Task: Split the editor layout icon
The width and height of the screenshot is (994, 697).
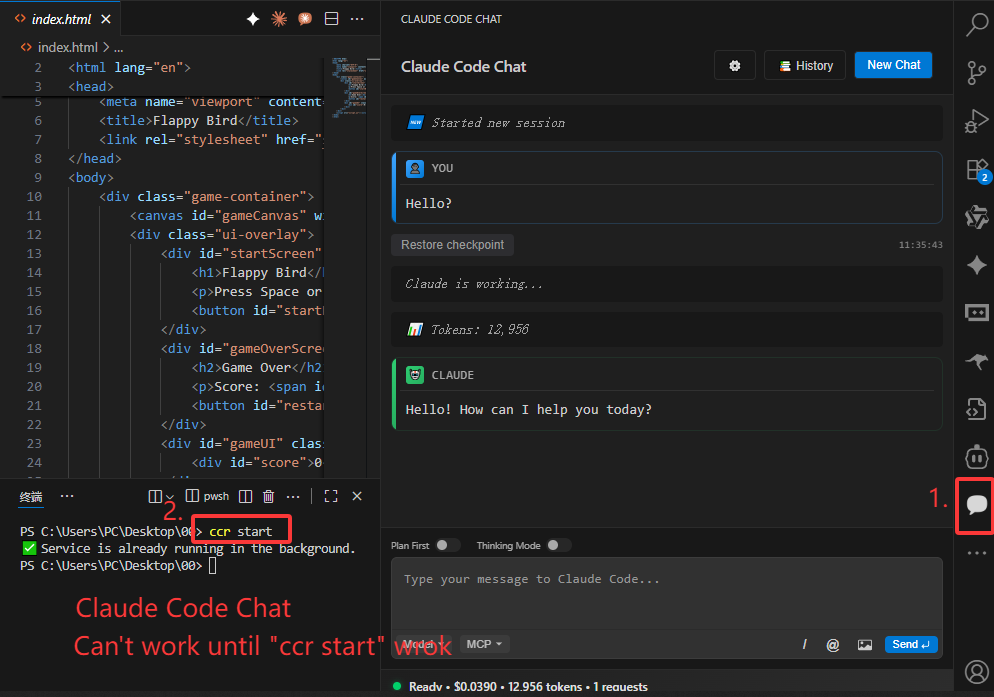Action: [x=331, y=19]
